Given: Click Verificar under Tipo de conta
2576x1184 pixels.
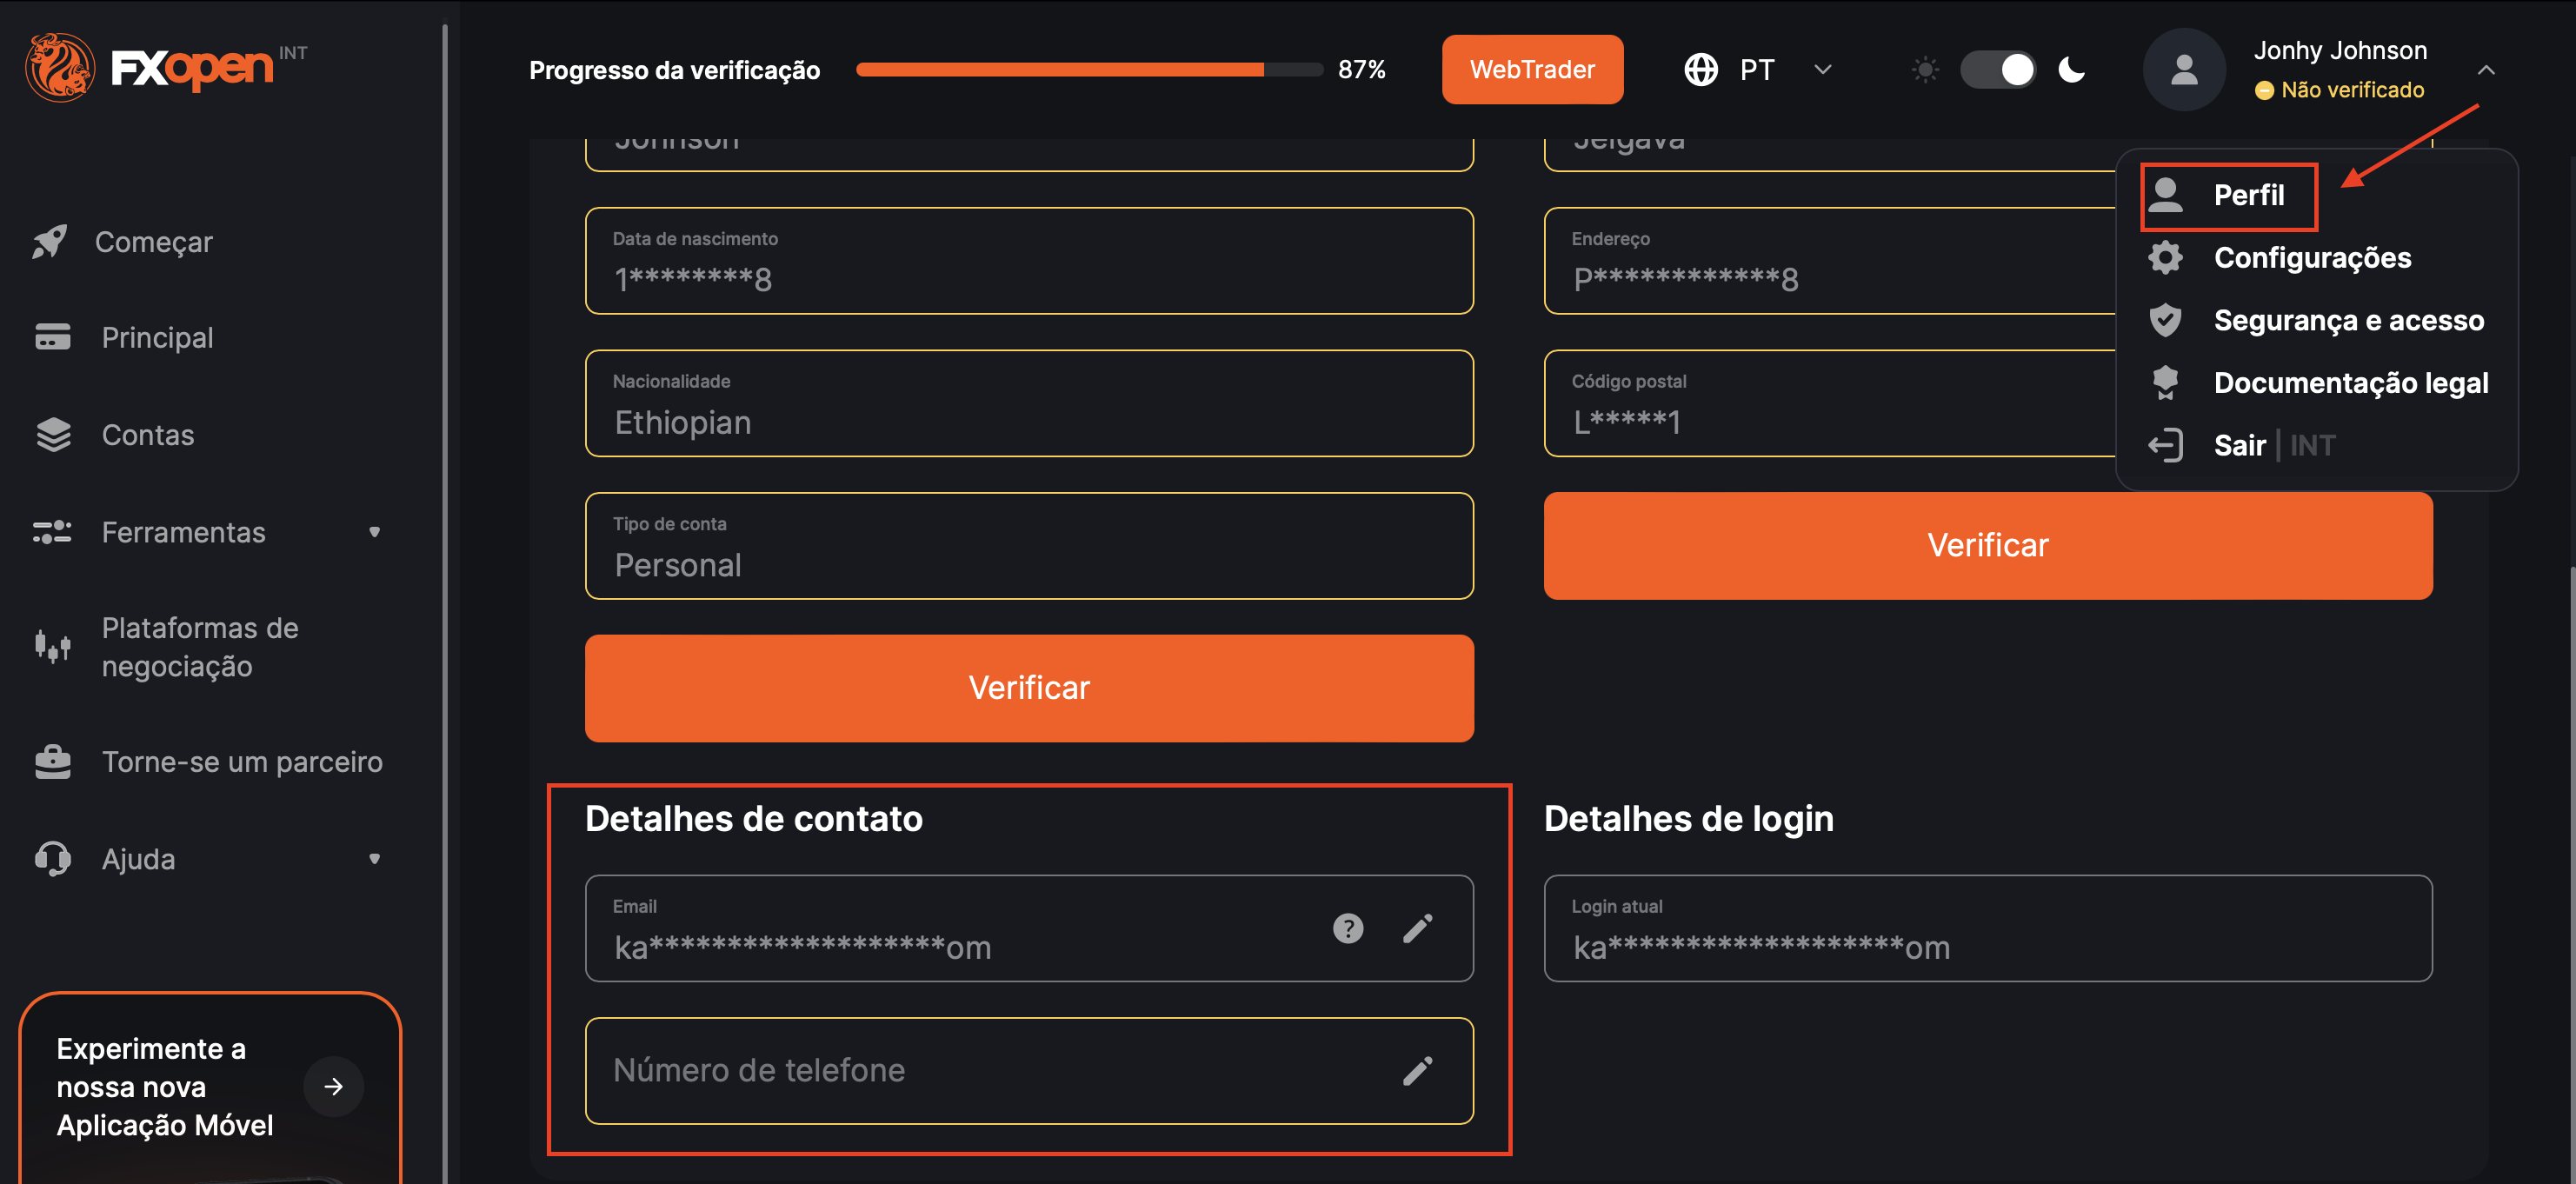Looking at the screenshot, I should pos(1028,688).
